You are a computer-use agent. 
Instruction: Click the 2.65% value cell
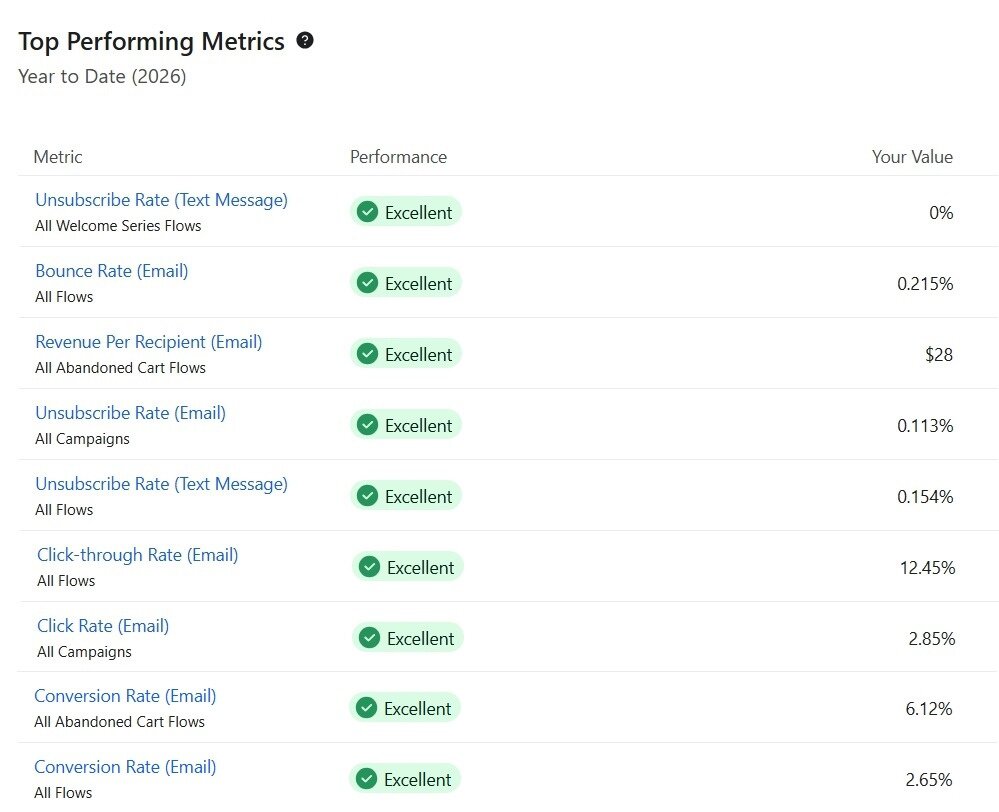point(929,779)
